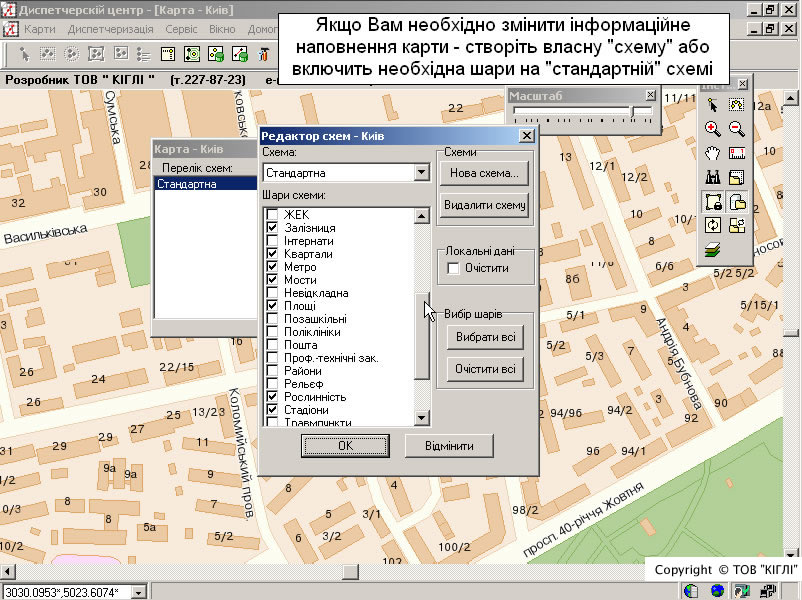
Task: Click the list-with-bullets toolbar icon
Action: 144,54
